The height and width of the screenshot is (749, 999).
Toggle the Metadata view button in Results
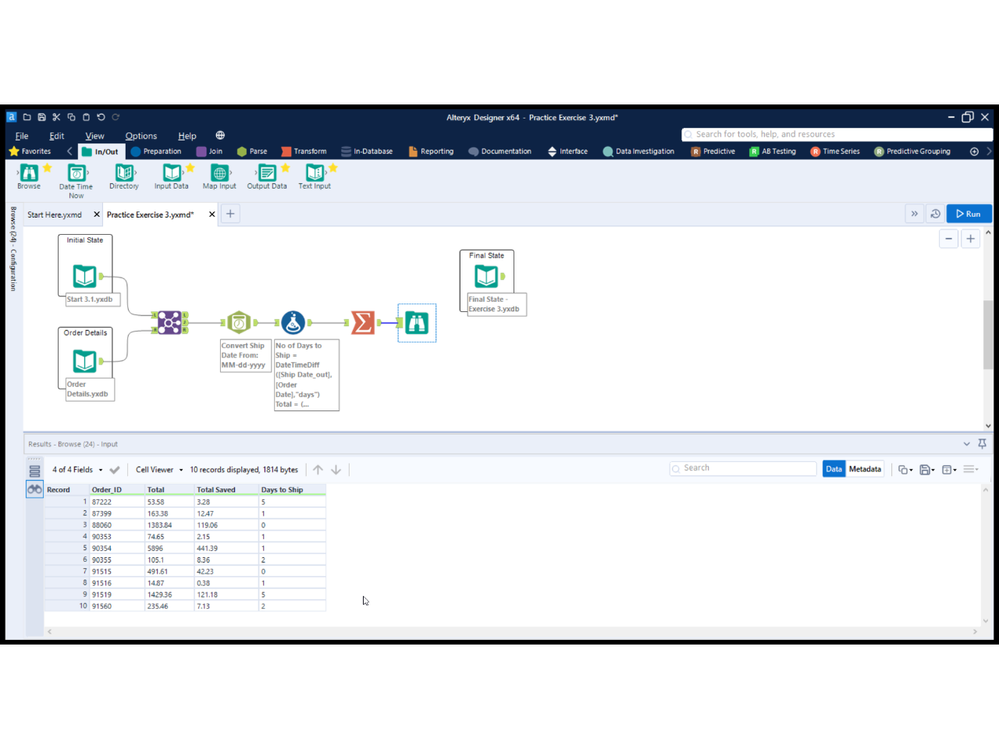coord(865,469)
